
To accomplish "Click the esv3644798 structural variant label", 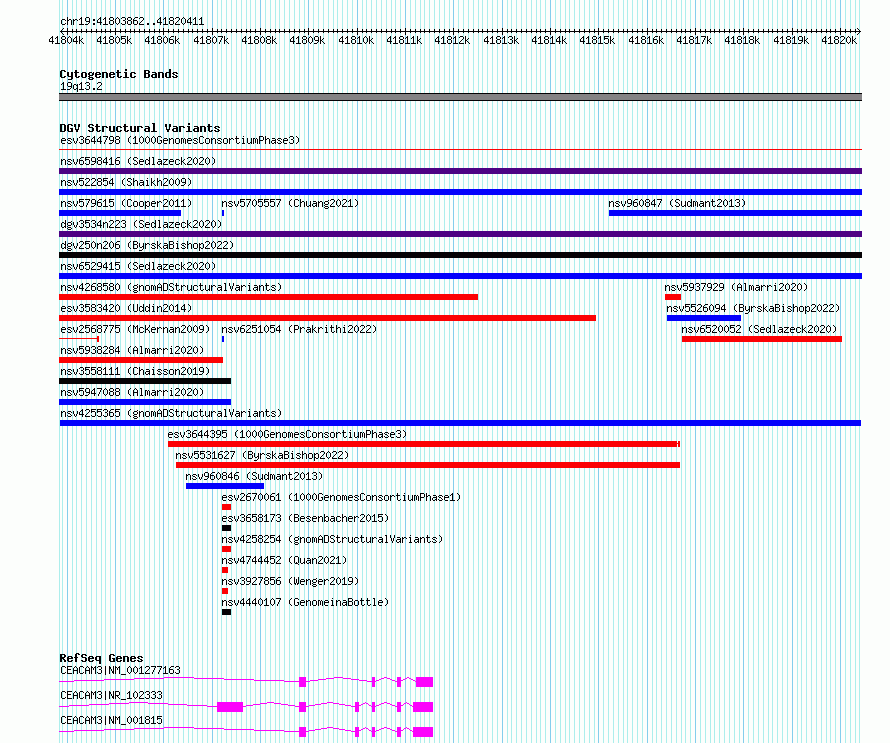I will tap(180, 140).
